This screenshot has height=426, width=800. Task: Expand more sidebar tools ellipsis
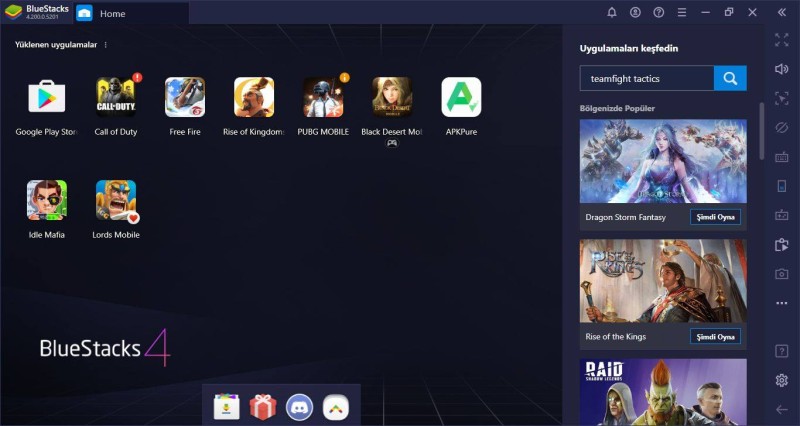tap(782, 303)
